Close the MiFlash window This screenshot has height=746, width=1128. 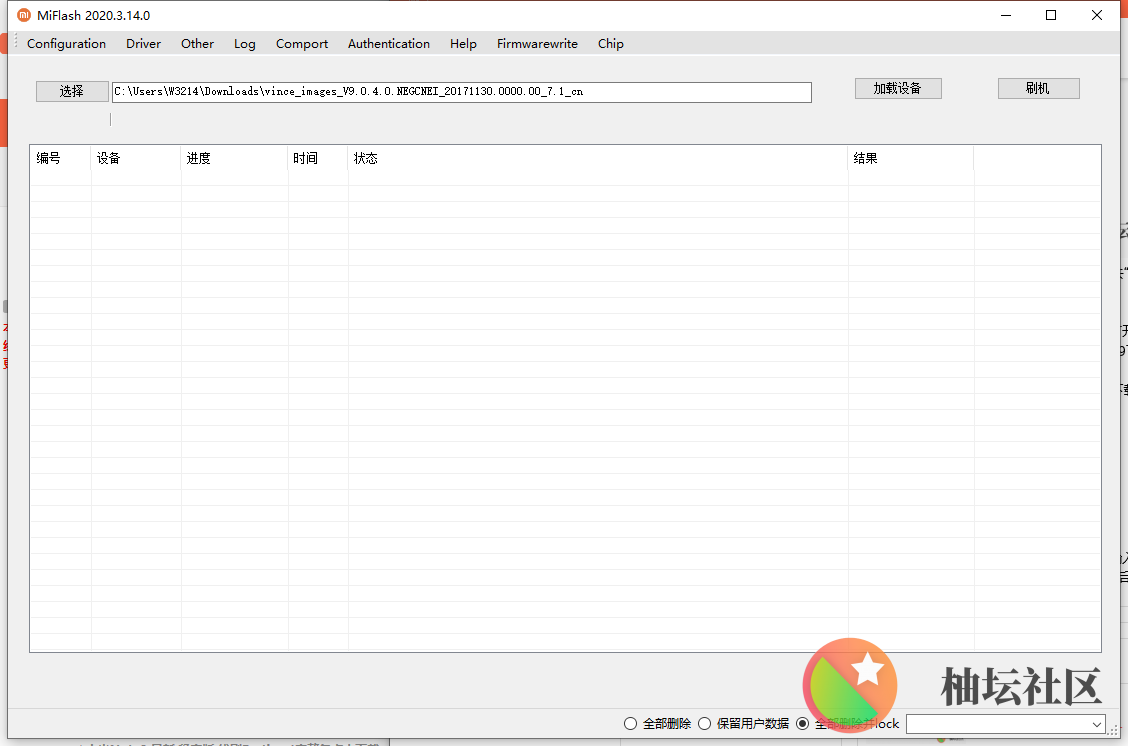(x=1097, y=15)
